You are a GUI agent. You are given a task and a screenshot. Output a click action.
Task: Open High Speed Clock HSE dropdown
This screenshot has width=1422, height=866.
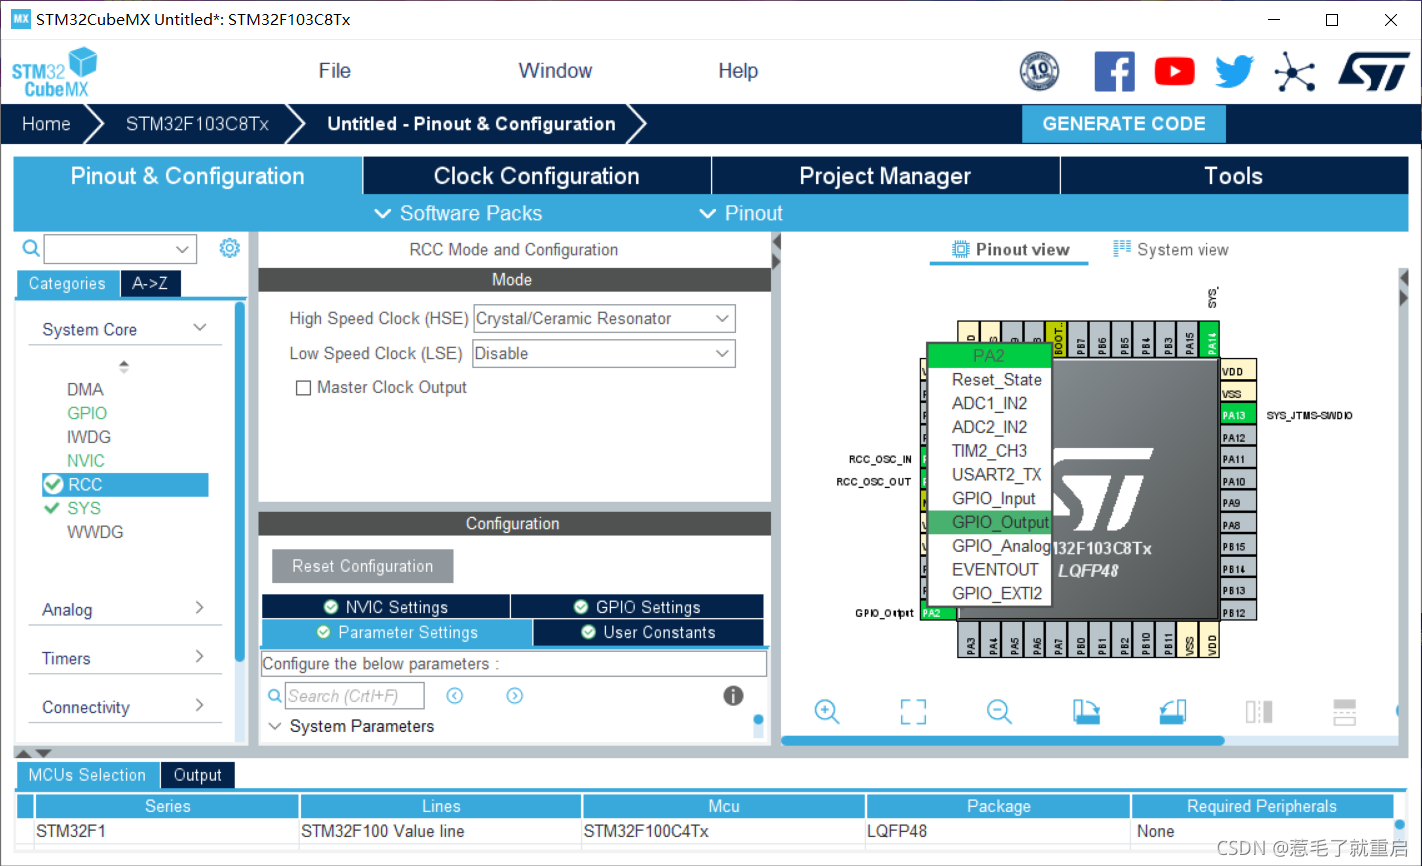pos(604,319)
